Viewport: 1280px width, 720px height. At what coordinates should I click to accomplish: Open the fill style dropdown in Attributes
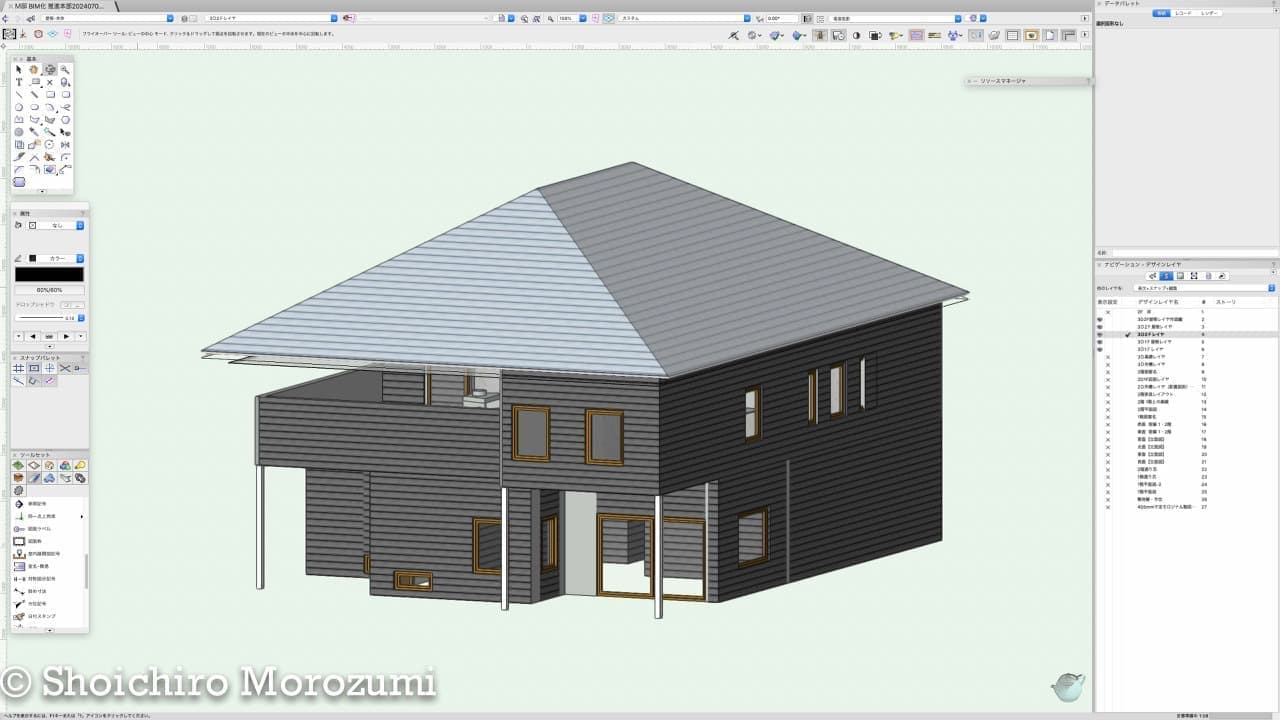point(80,225)
